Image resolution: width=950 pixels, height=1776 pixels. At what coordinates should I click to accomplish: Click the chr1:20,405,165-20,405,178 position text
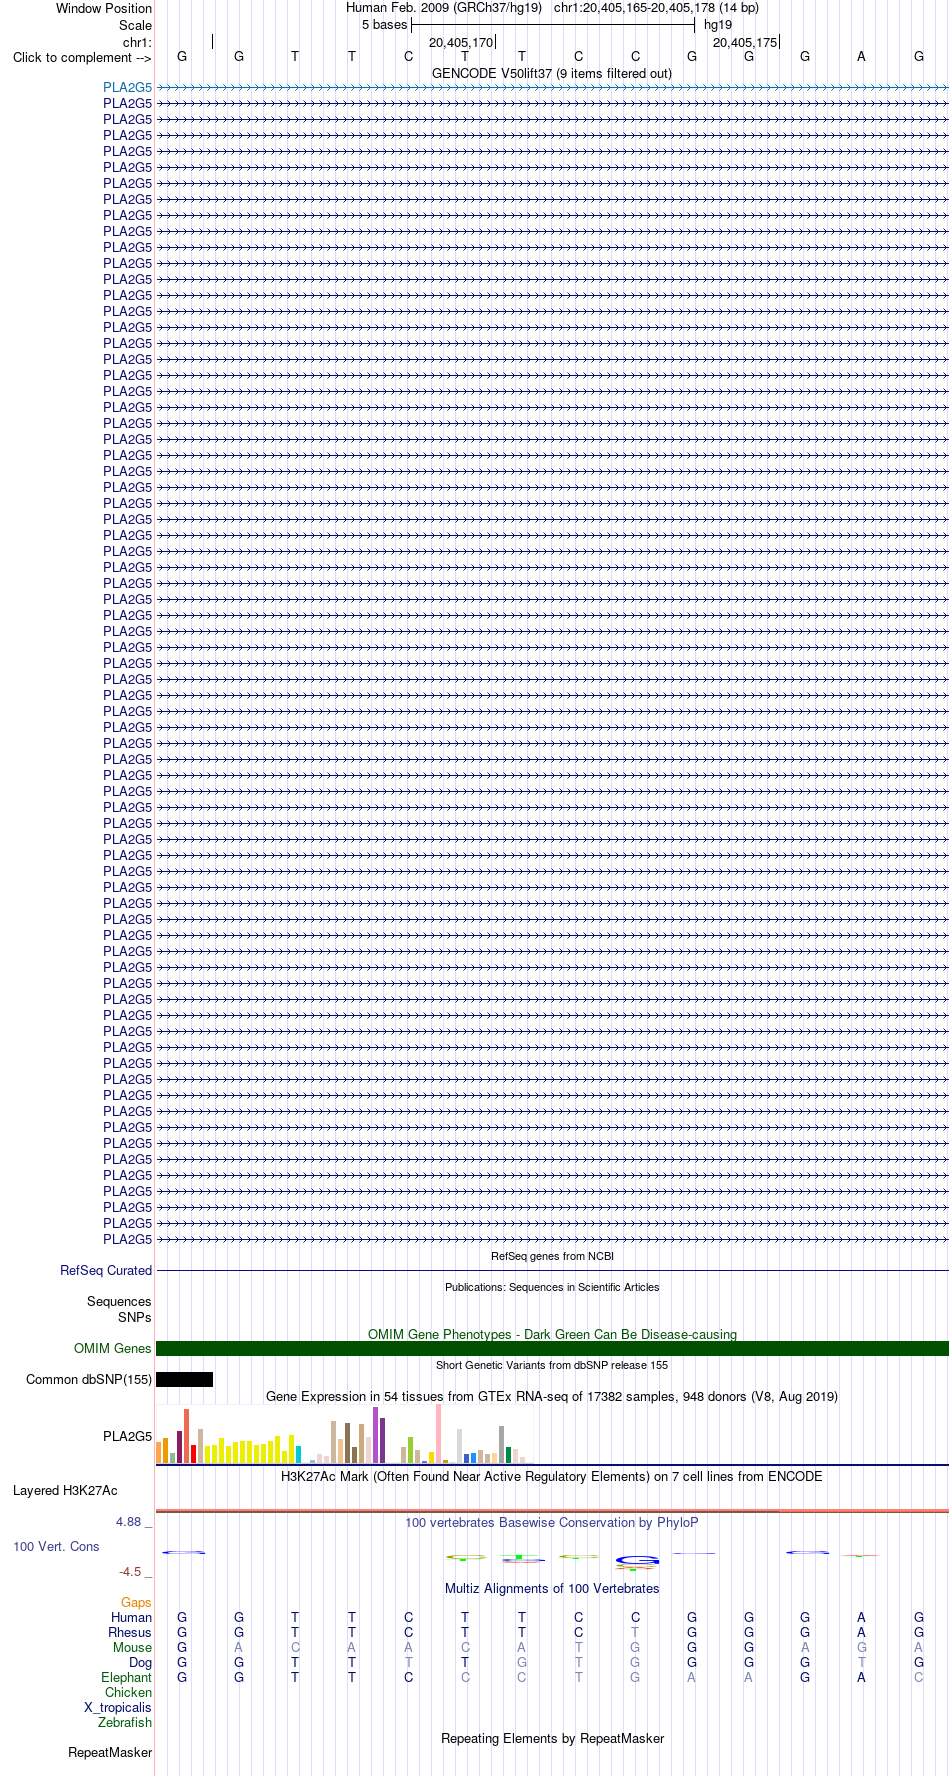coord(656,8)
